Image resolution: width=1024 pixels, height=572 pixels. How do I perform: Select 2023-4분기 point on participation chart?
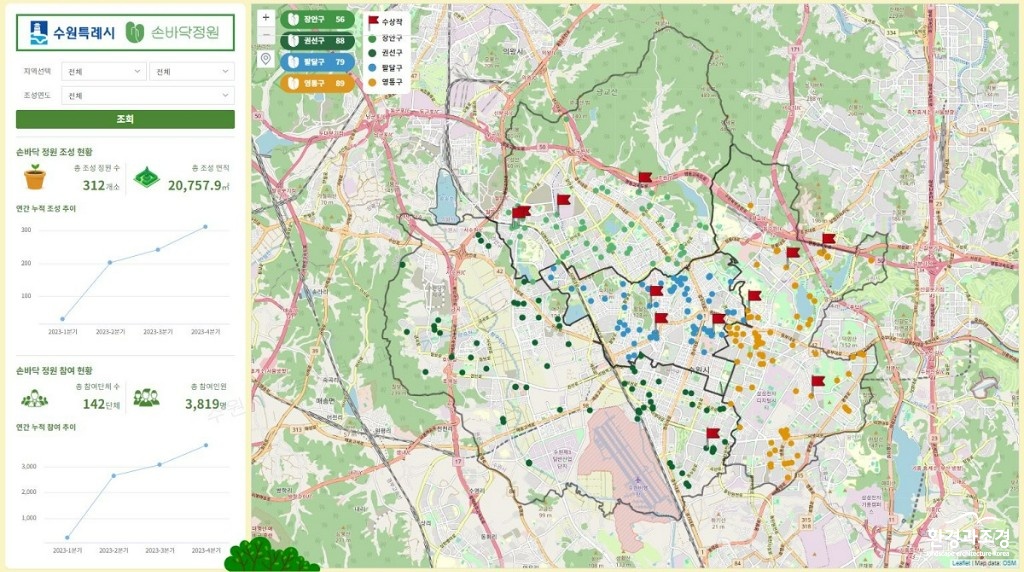(x=206, y=445)
